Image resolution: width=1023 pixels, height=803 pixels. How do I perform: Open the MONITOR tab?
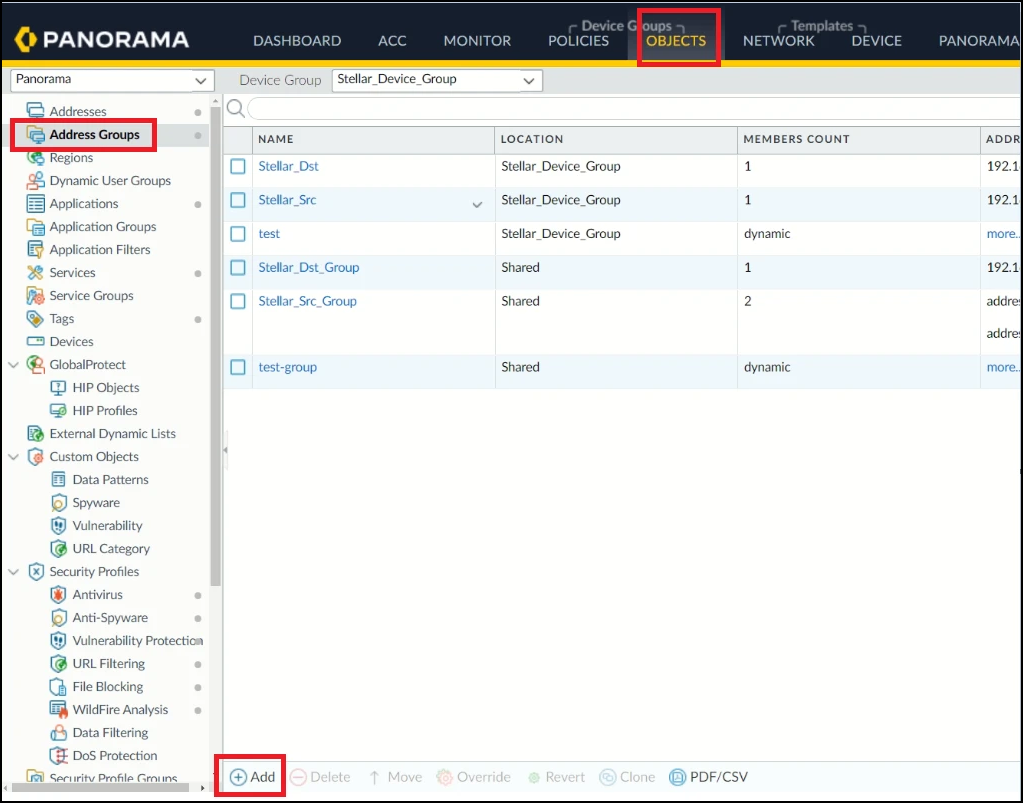pyautogui.click(x=477, y=41)
